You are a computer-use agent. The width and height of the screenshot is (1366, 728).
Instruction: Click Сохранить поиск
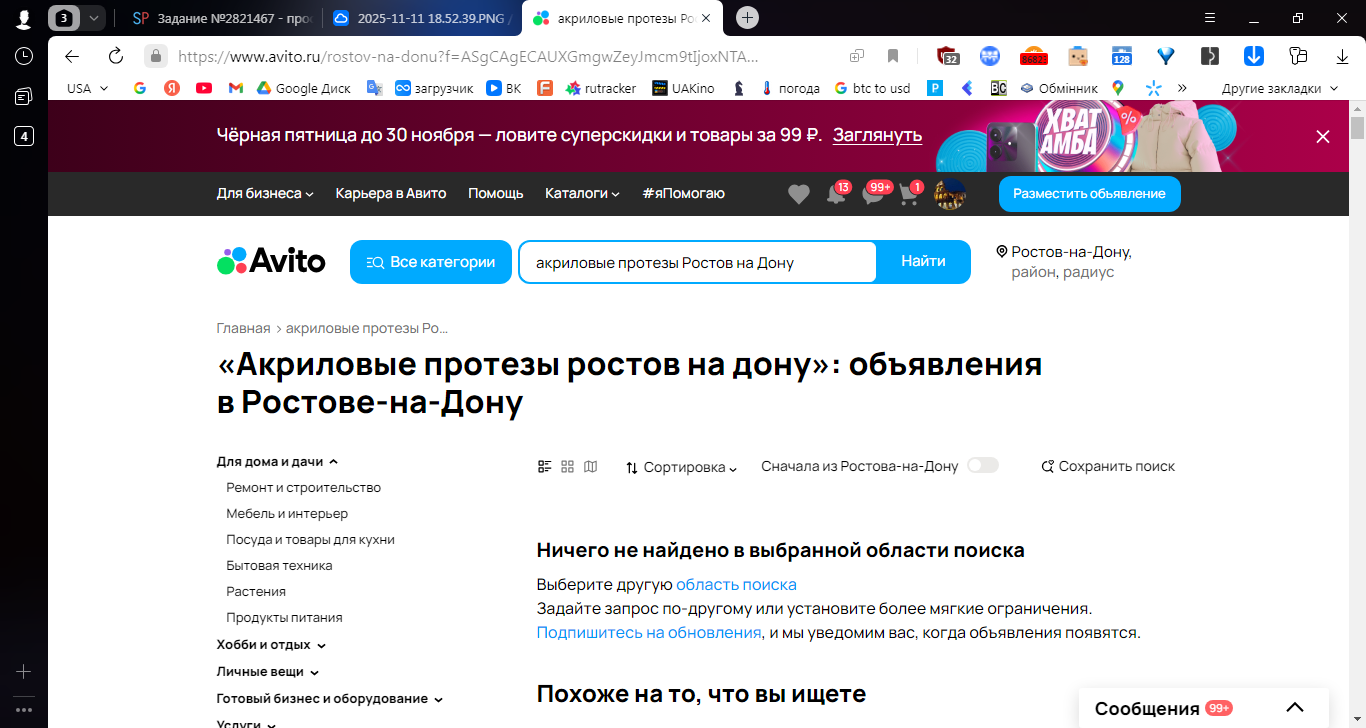pyautogui.click(x=1108, y=466)
